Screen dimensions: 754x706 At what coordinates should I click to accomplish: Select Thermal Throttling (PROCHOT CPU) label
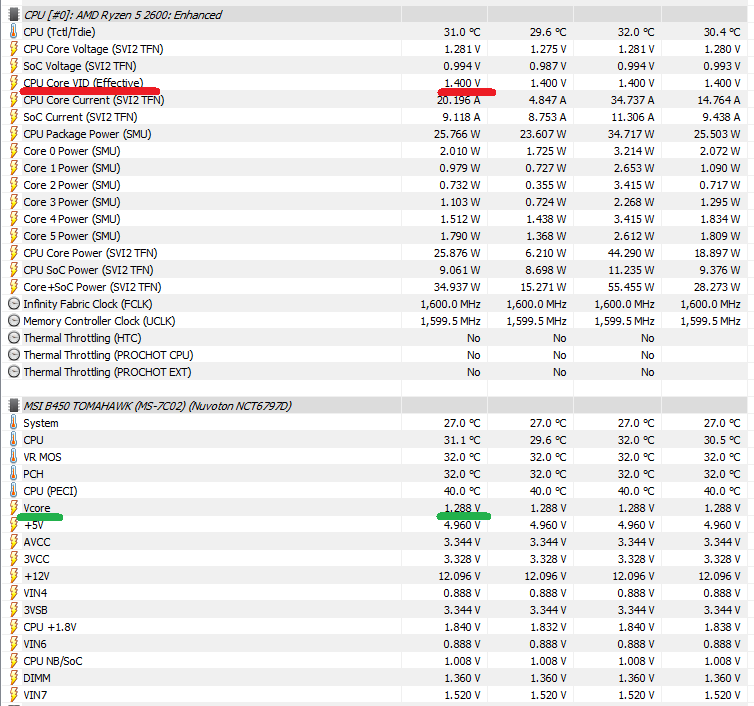(108, 355)
